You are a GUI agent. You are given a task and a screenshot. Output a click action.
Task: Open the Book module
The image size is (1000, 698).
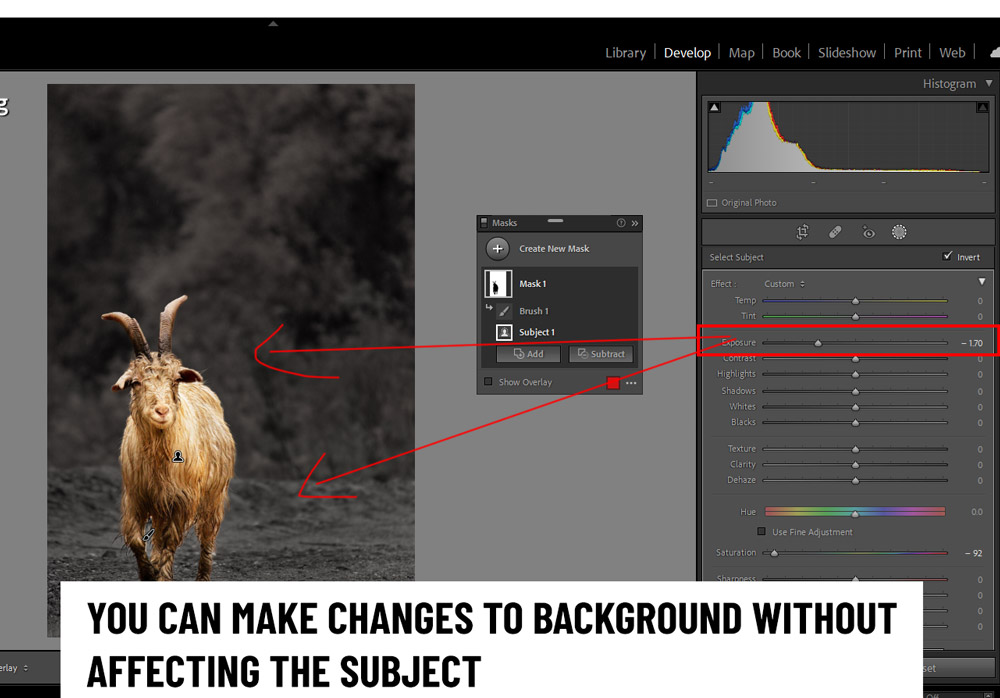click(786, 53)
